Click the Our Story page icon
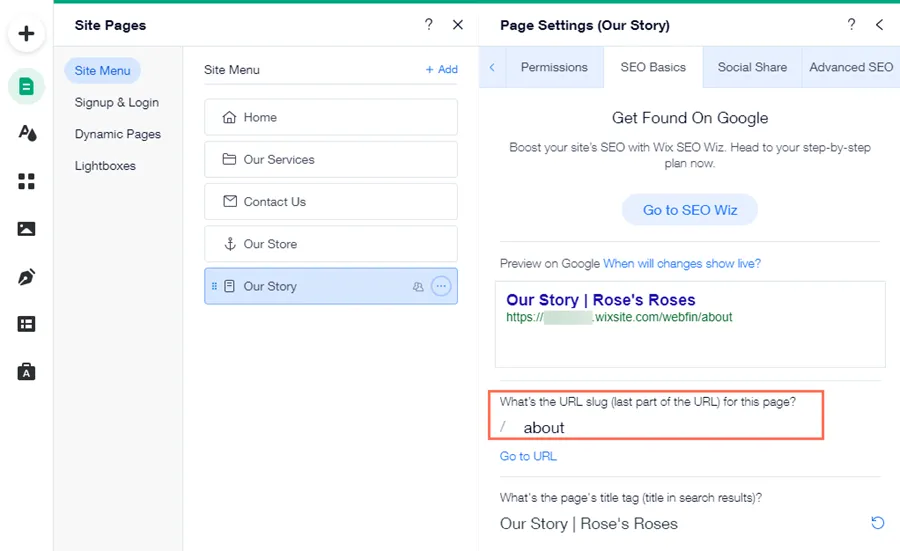Screen dimensions: 900x551 (229, 286)
